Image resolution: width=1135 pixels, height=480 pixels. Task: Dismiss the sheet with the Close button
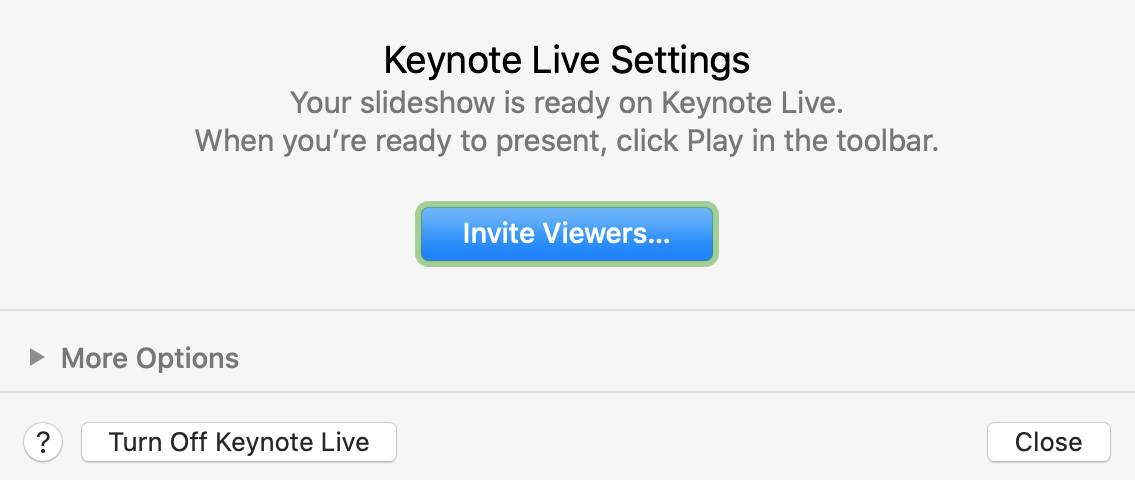click(1048, 442)
